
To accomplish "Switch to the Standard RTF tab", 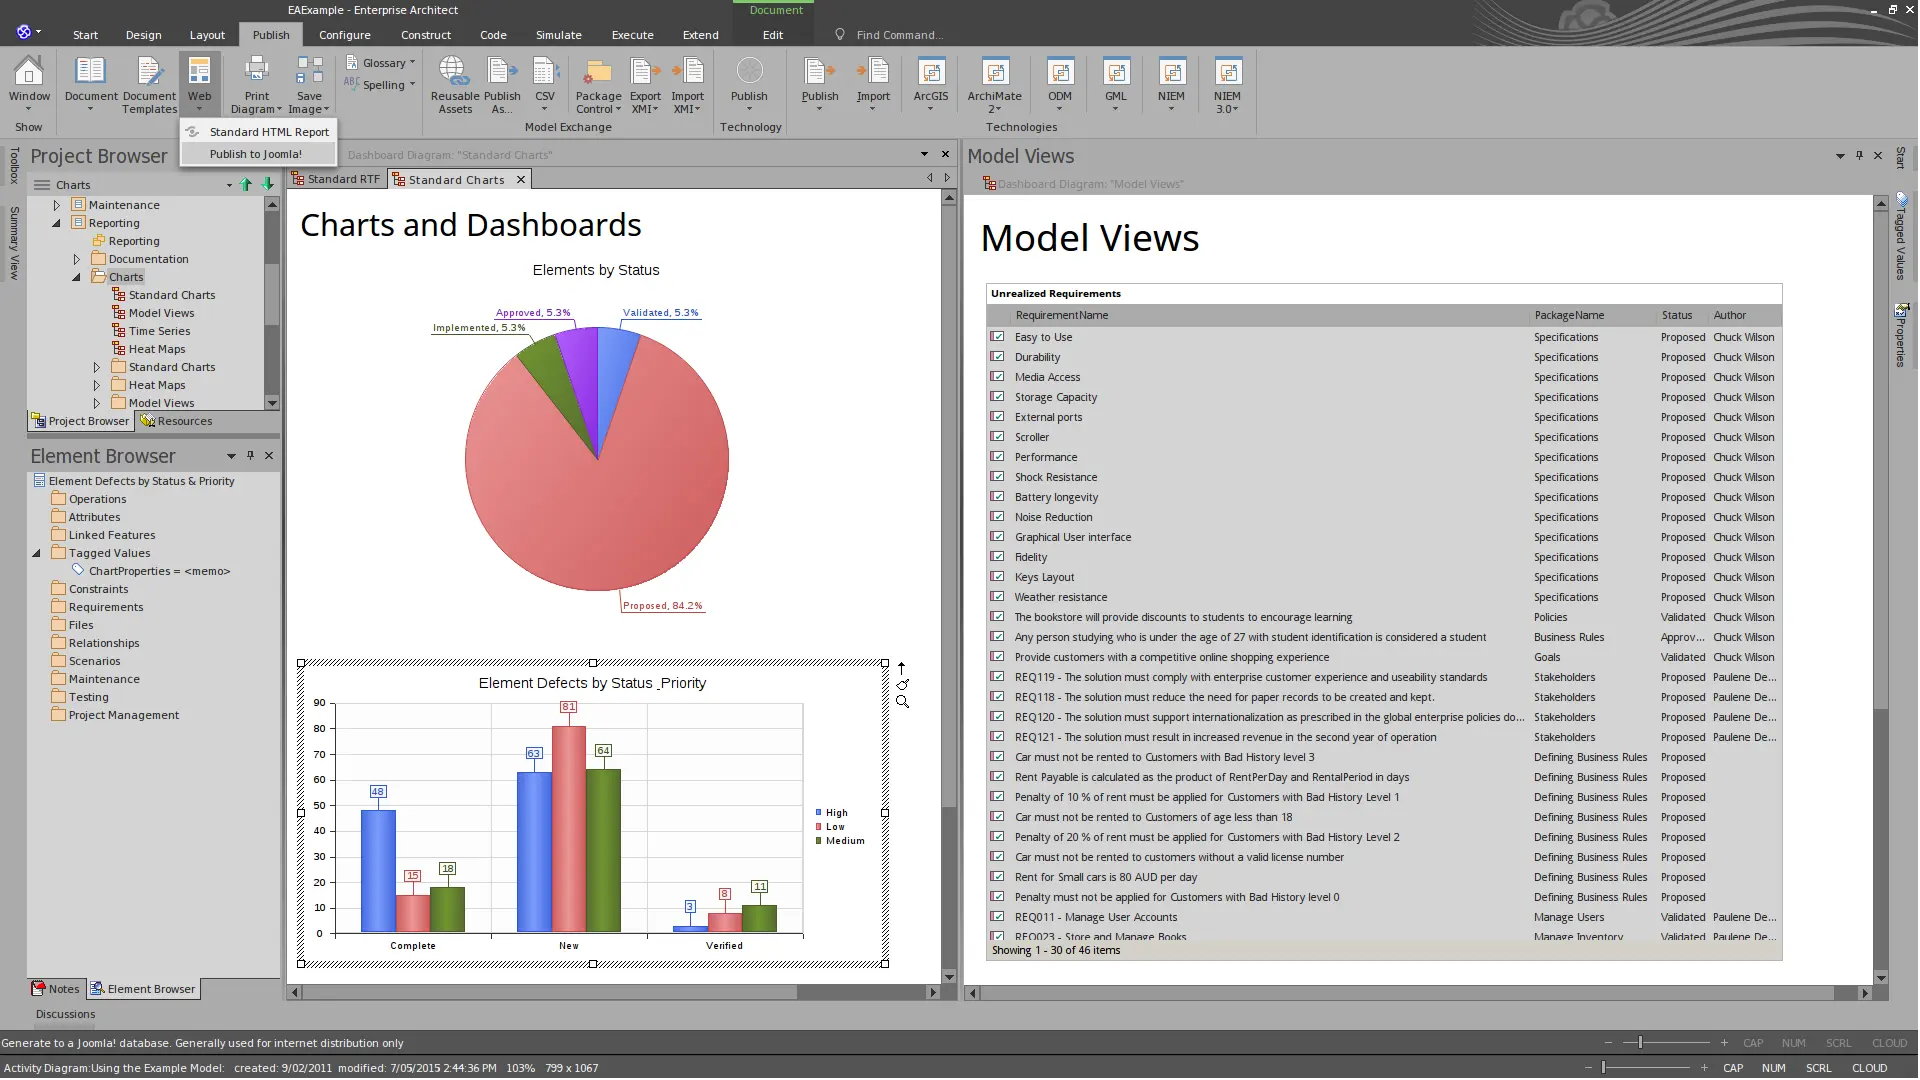I will coord(336,179).
